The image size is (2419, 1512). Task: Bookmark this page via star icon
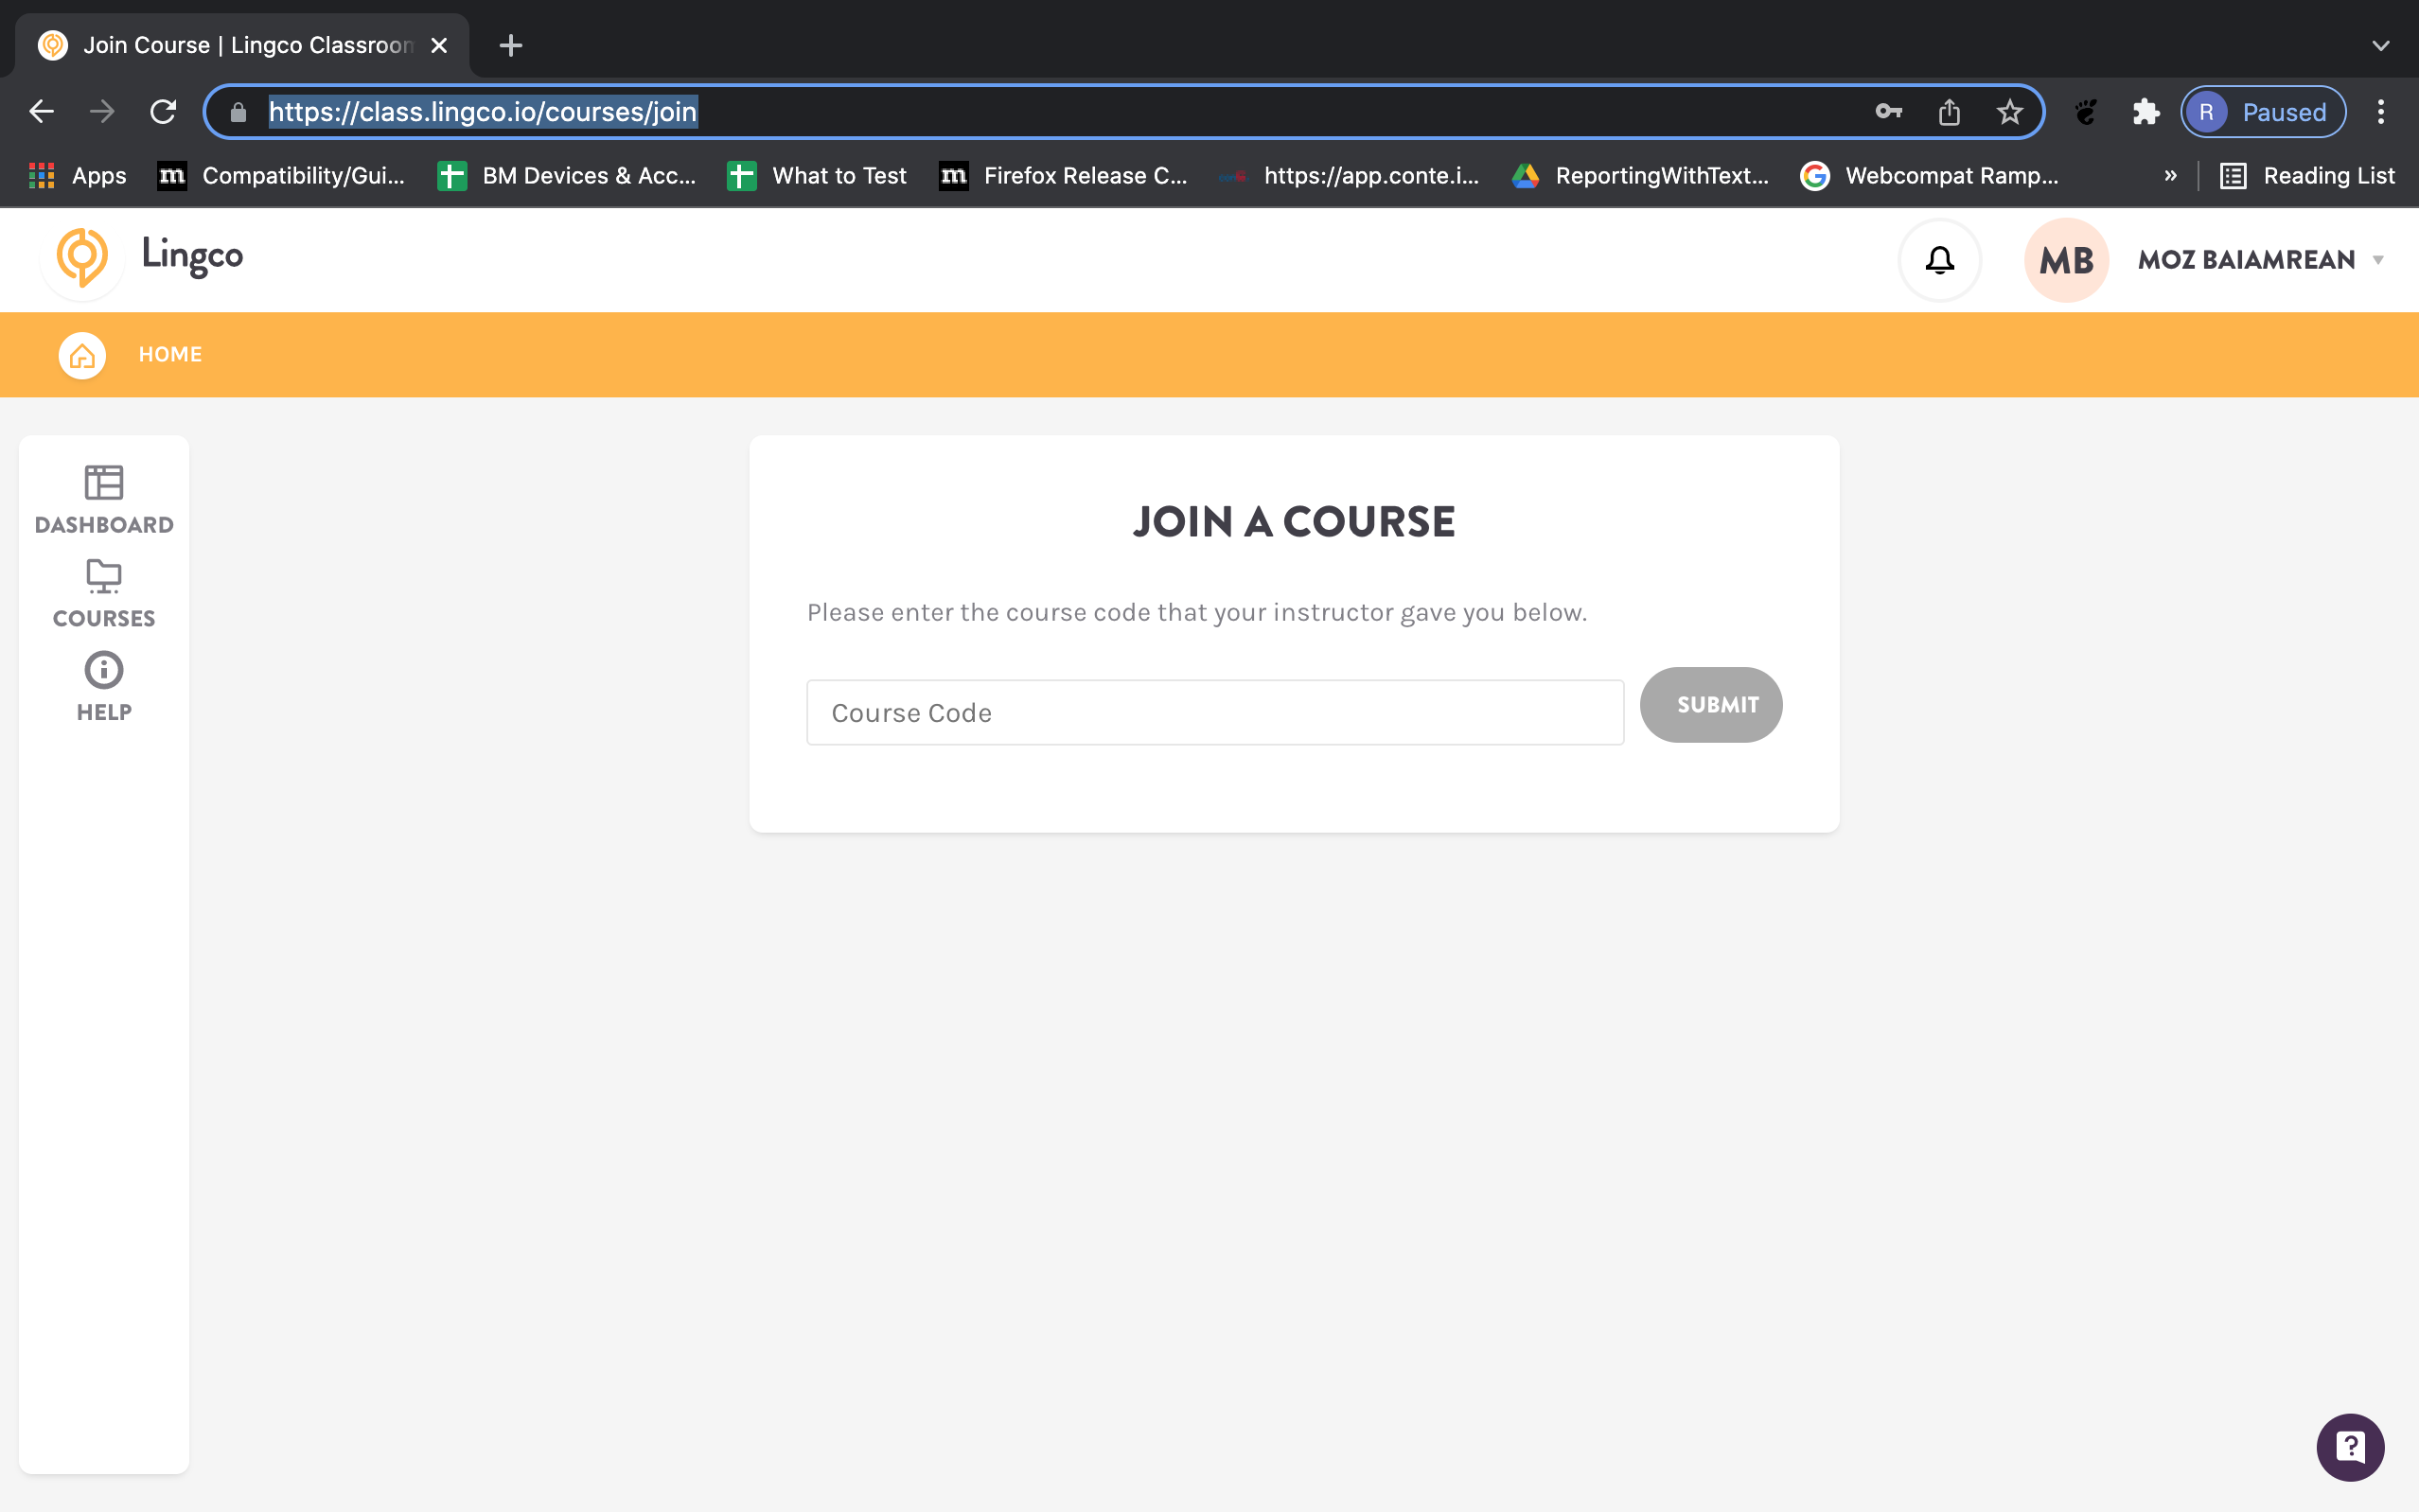(x=2008, y=111)
